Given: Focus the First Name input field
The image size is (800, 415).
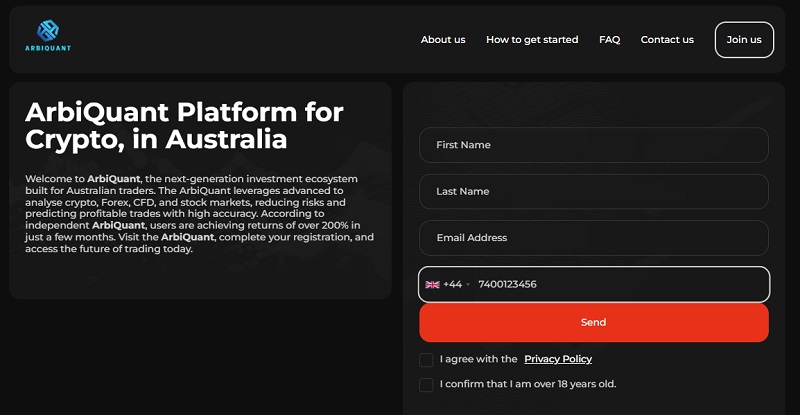Looking at the screenshot, I should 593,145.
